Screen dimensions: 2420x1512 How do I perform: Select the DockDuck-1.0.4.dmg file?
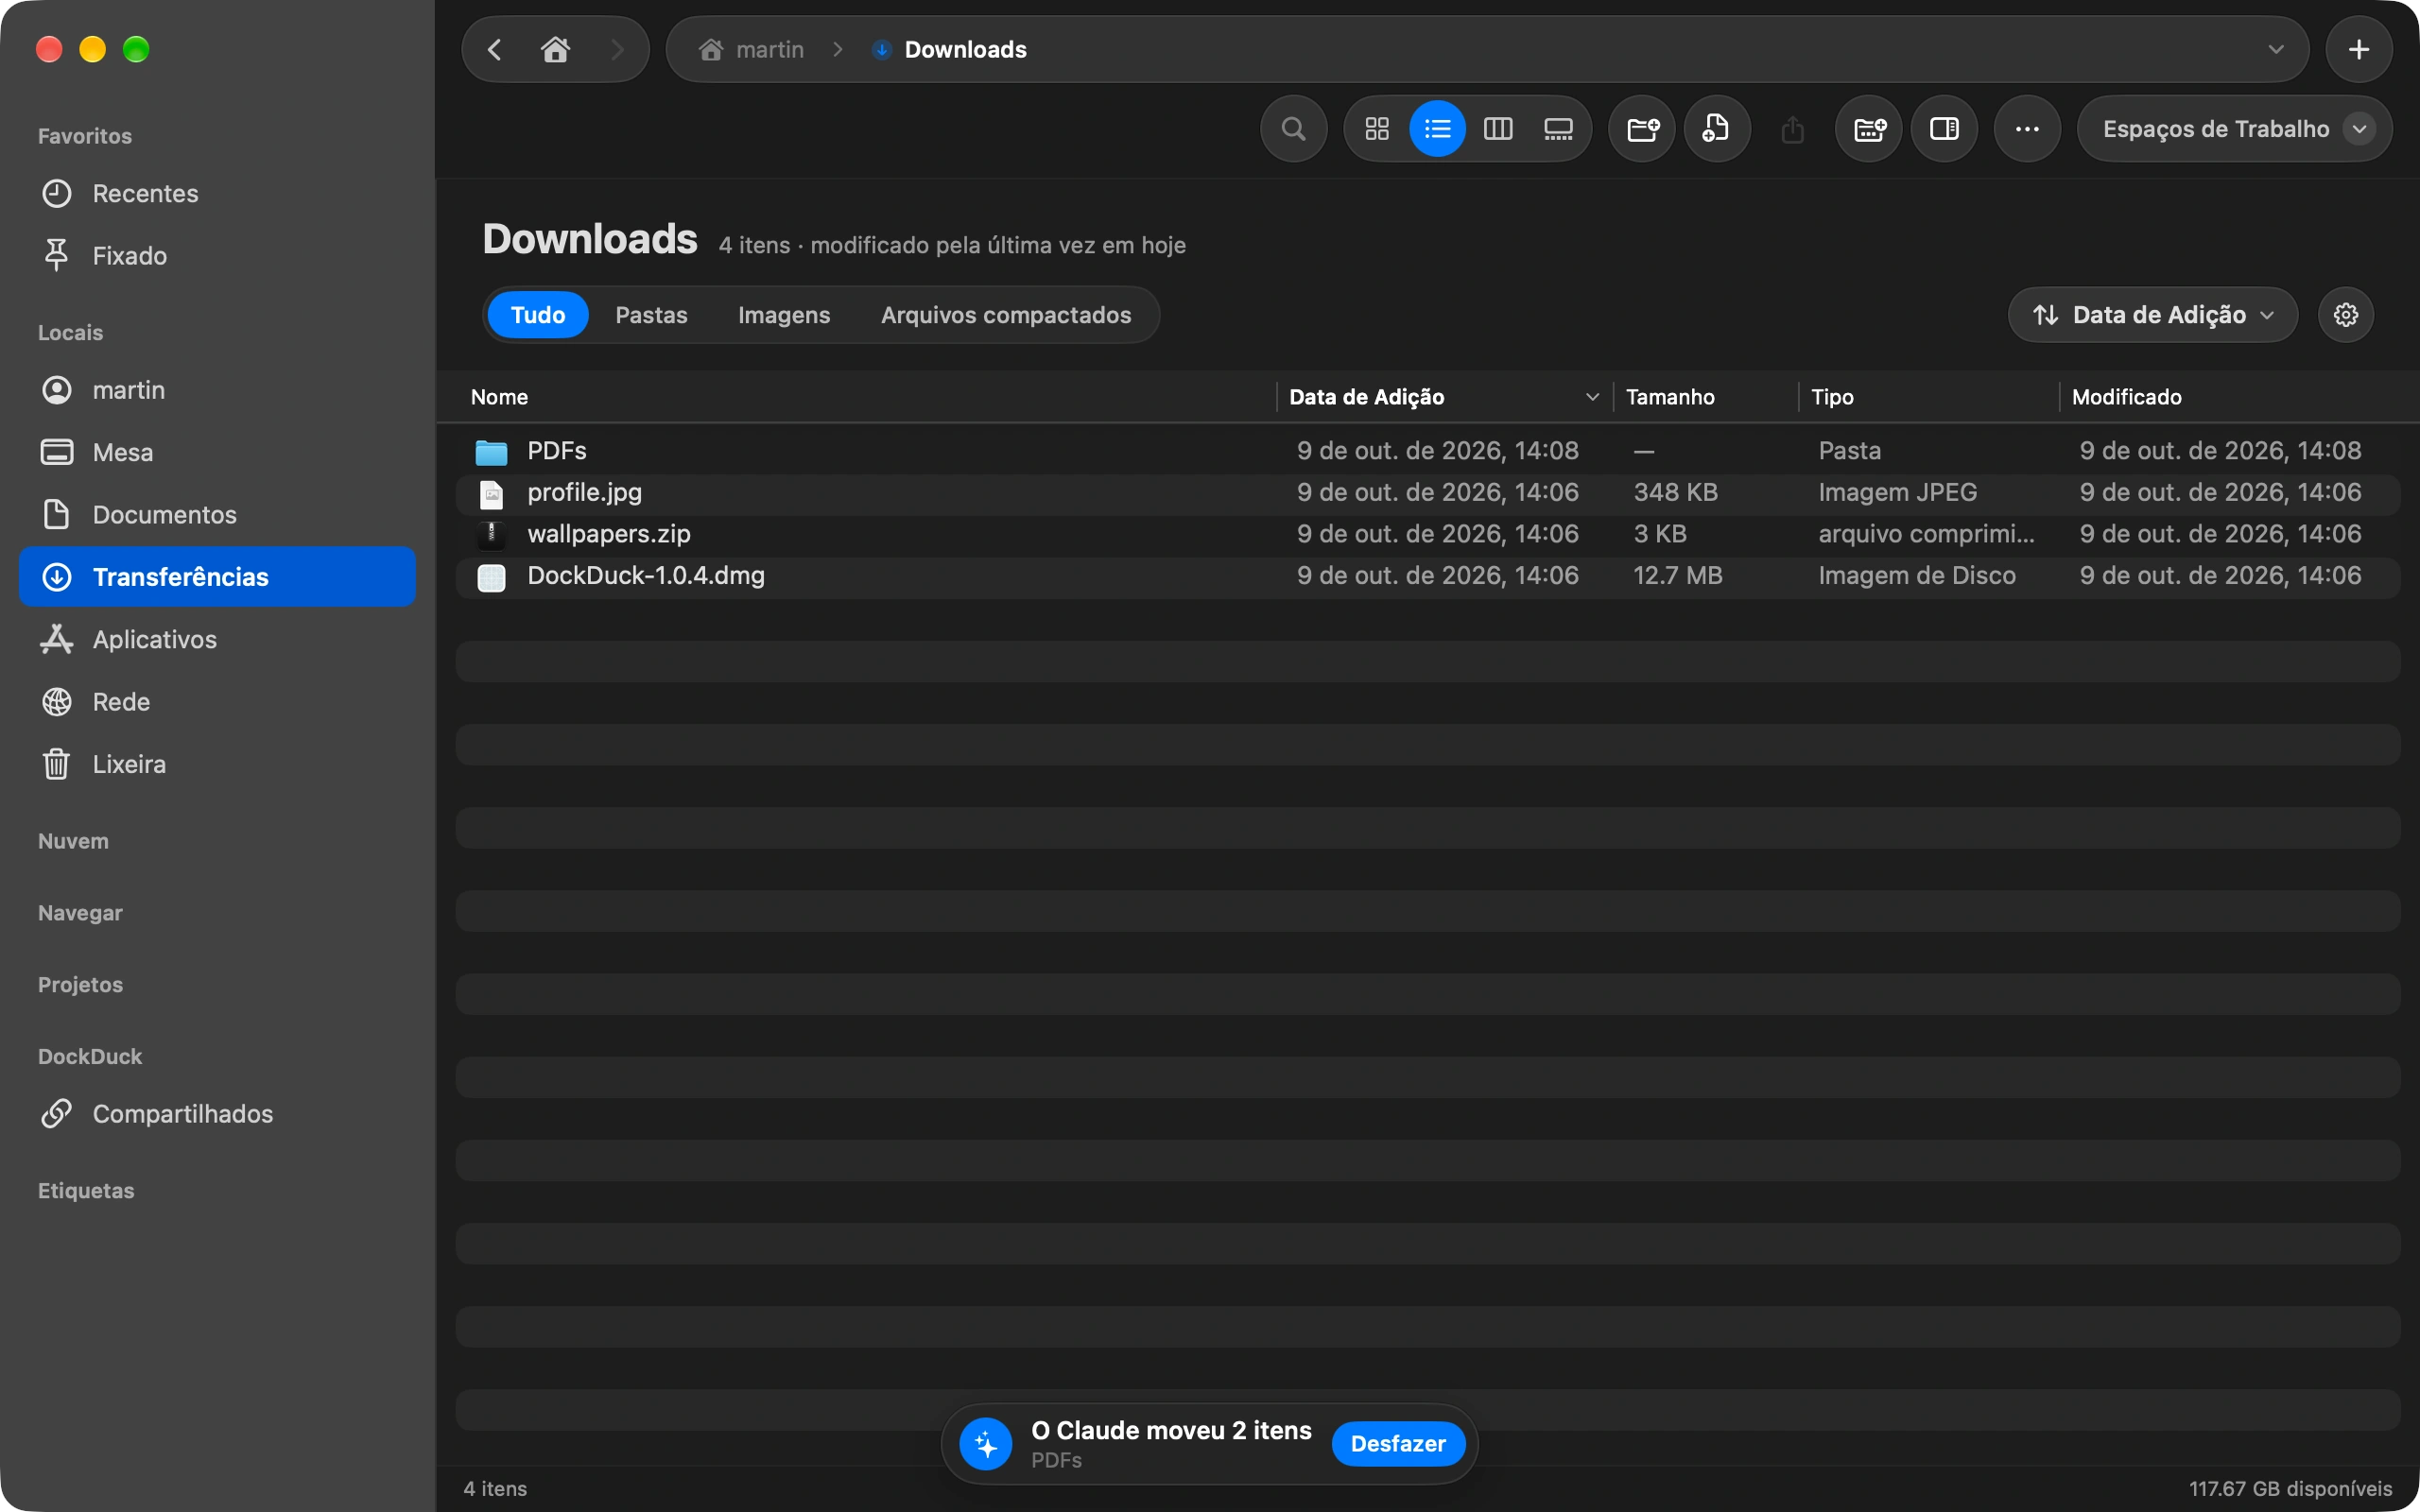(1428, 576)
